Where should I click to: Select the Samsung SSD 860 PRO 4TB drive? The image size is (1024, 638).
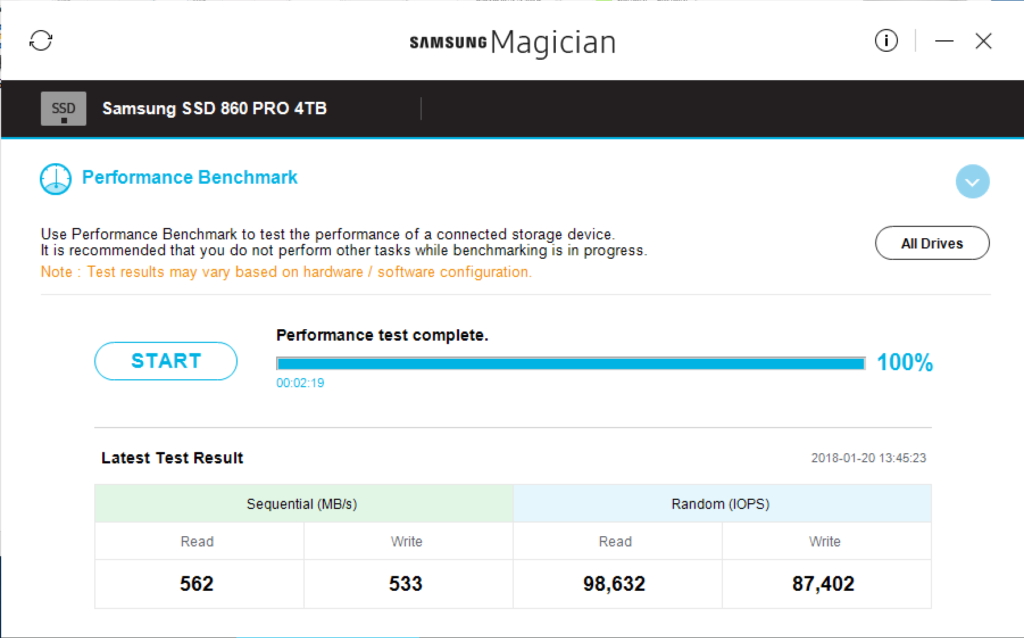point(214,108)
